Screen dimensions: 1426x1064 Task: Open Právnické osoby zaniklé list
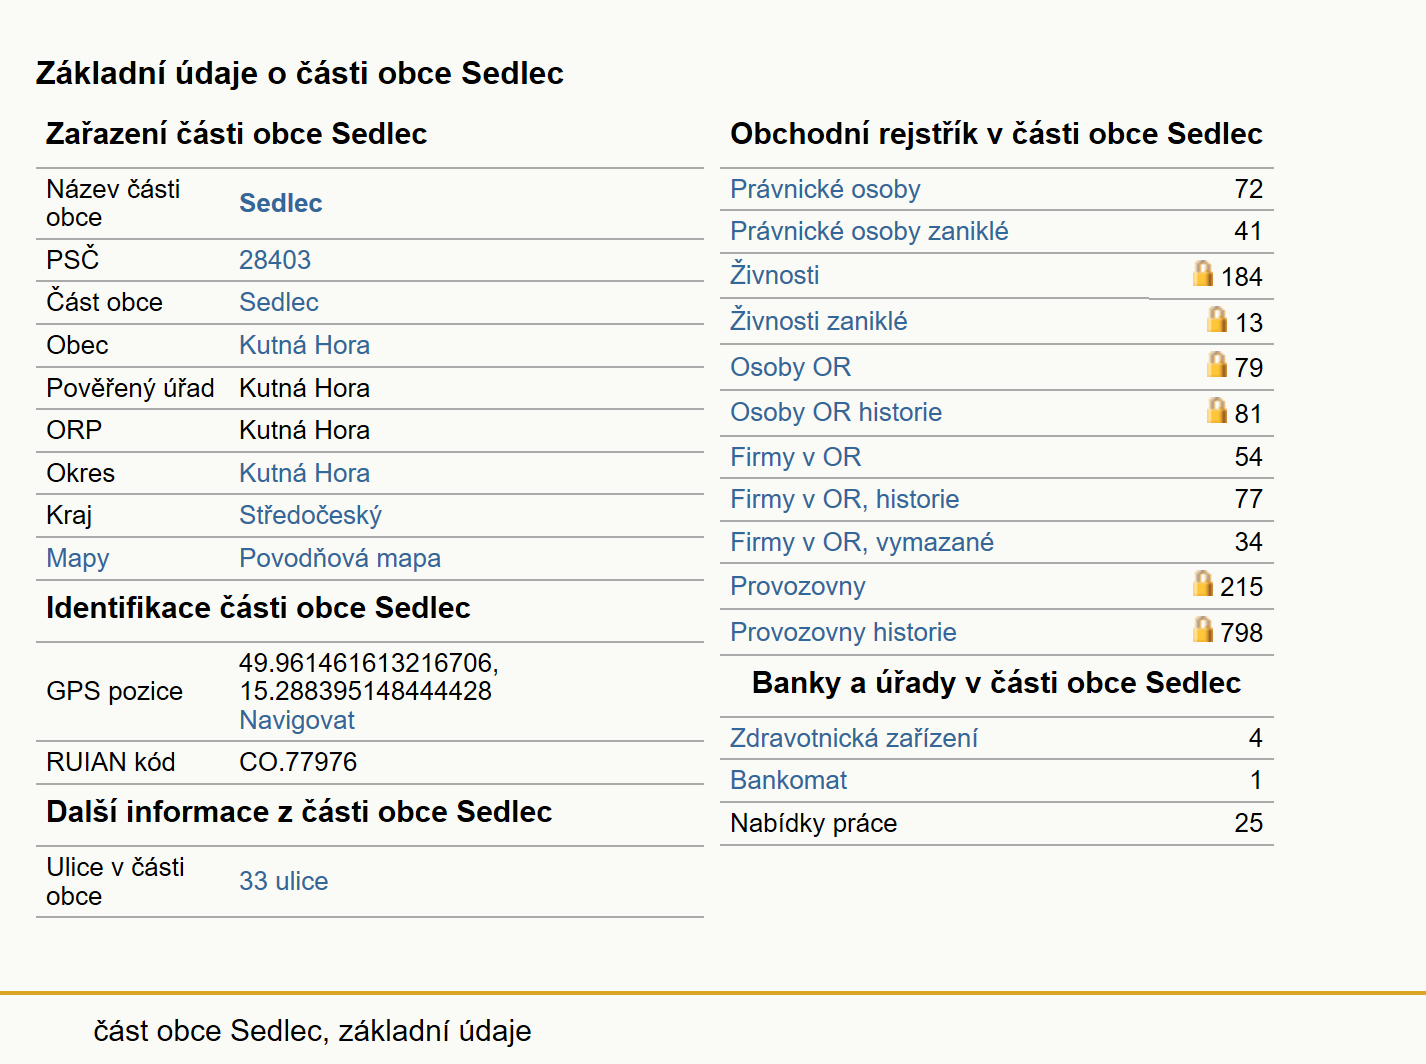869,231
